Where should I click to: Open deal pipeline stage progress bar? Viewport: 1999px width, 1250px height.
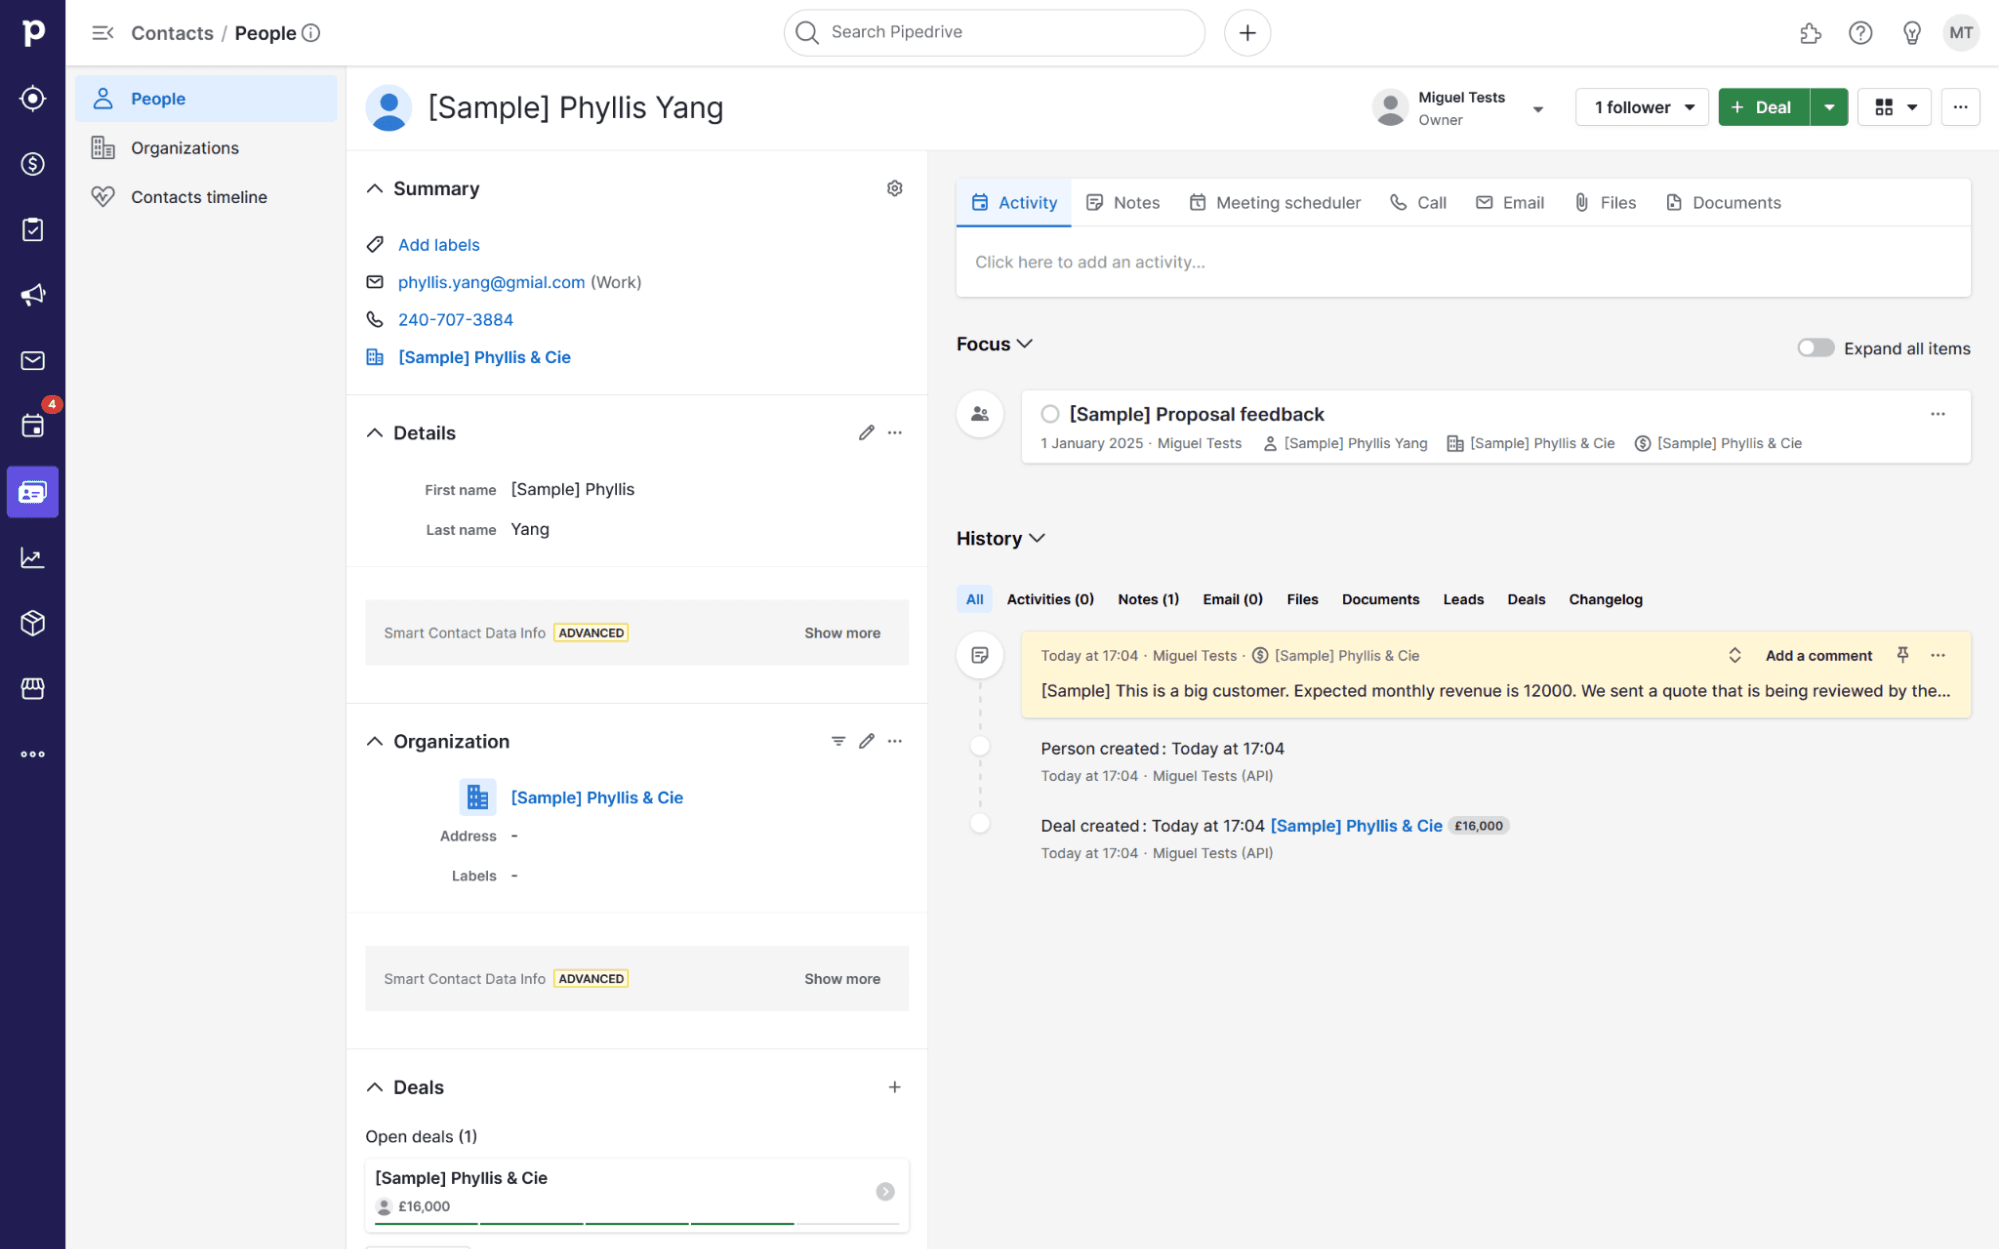coord(636,1222)
